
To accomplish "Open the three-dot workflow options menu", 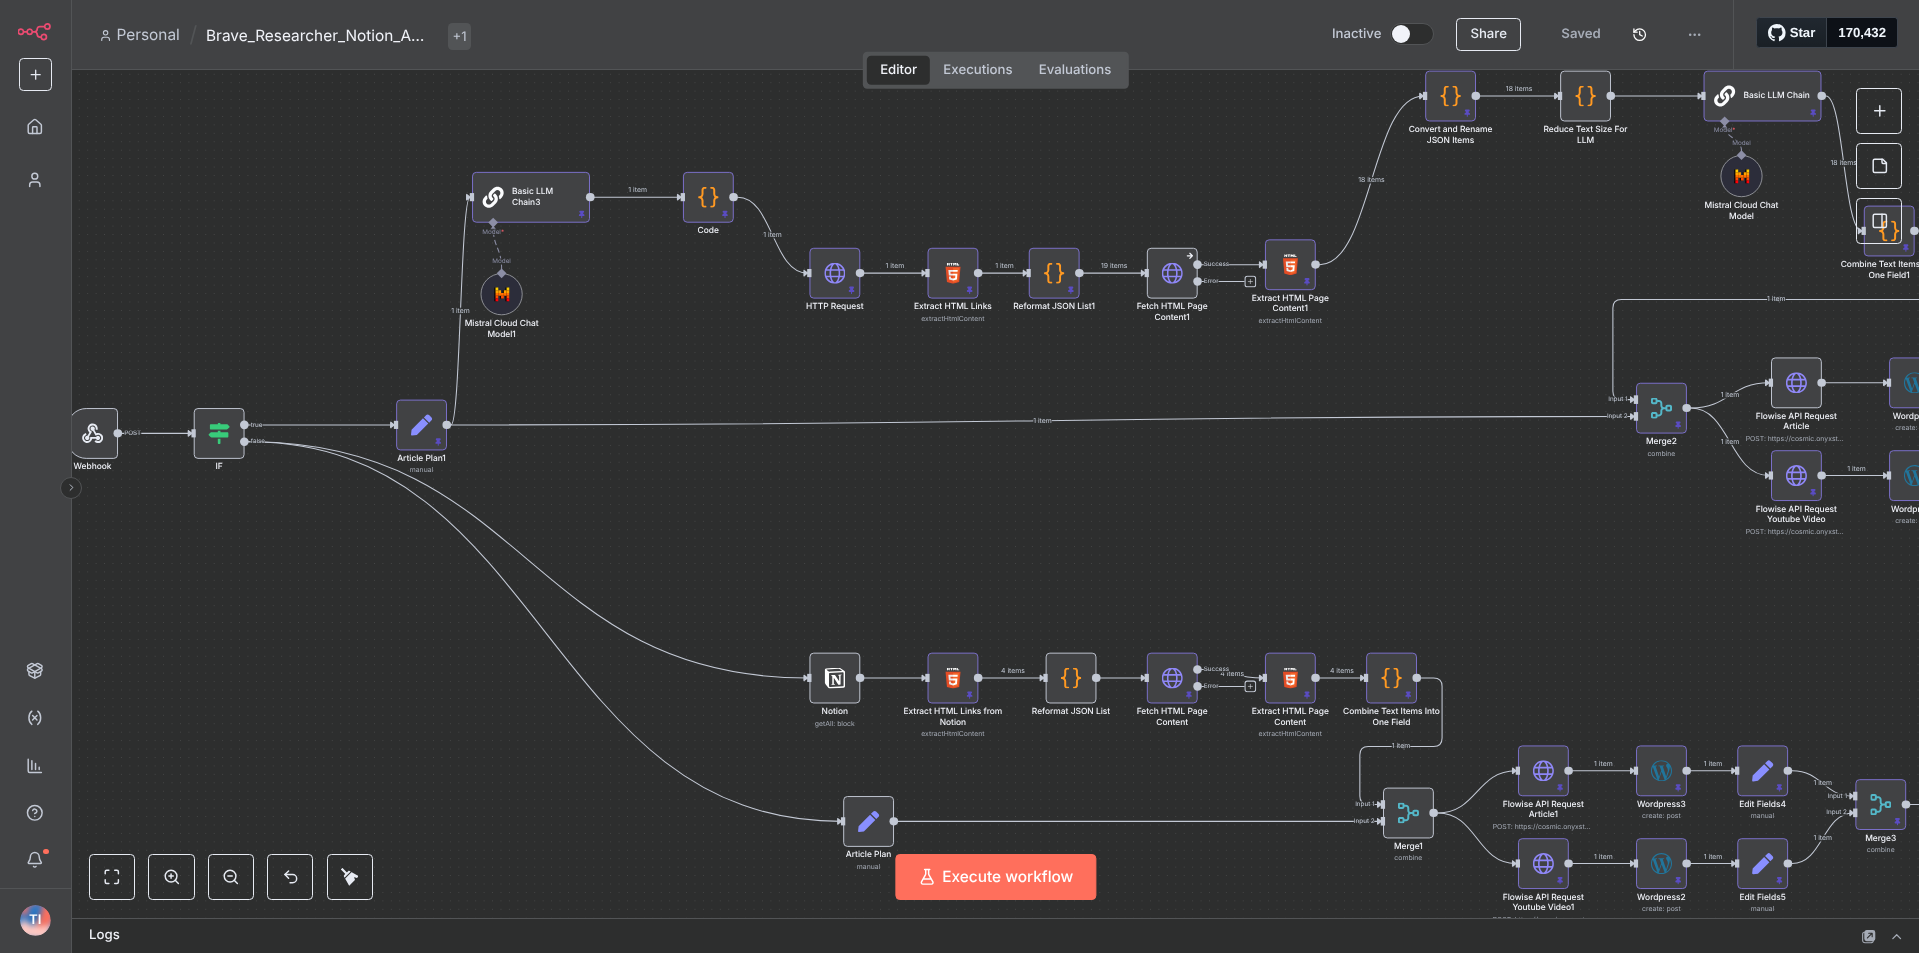I will [1694, 34].
